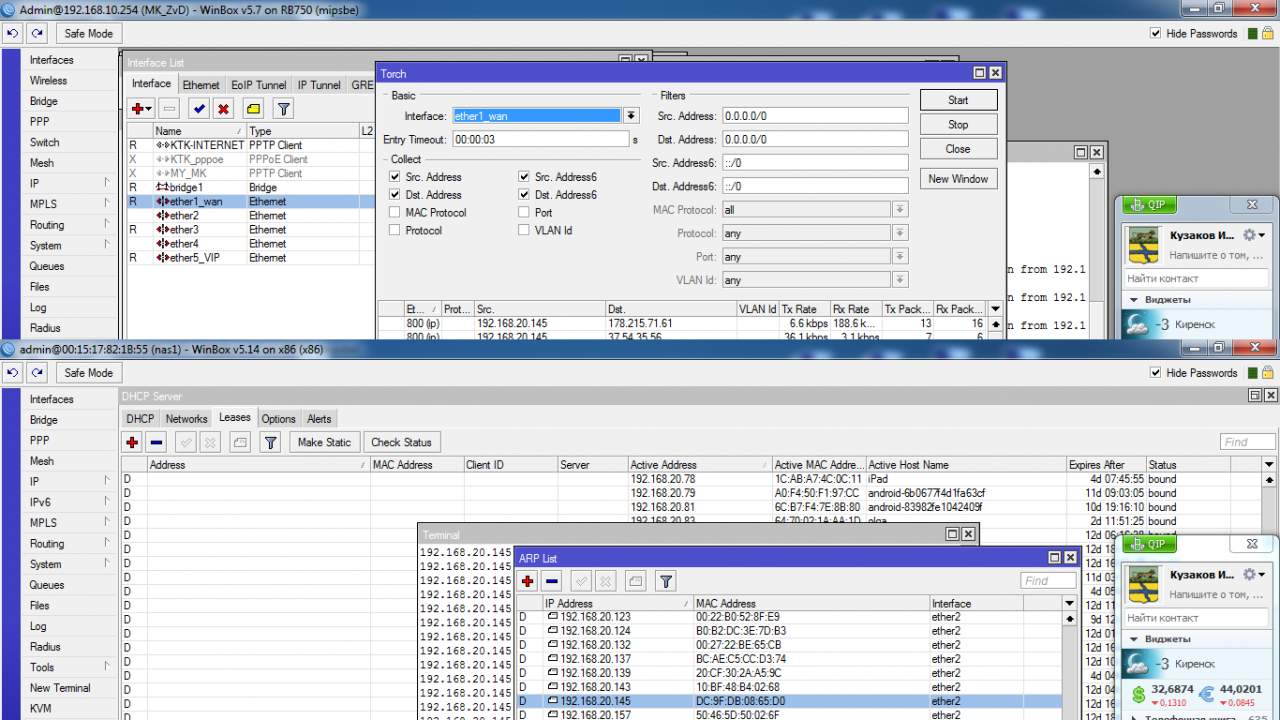Click the undo arrow in top WinBox toolbar

coord(12,33)
